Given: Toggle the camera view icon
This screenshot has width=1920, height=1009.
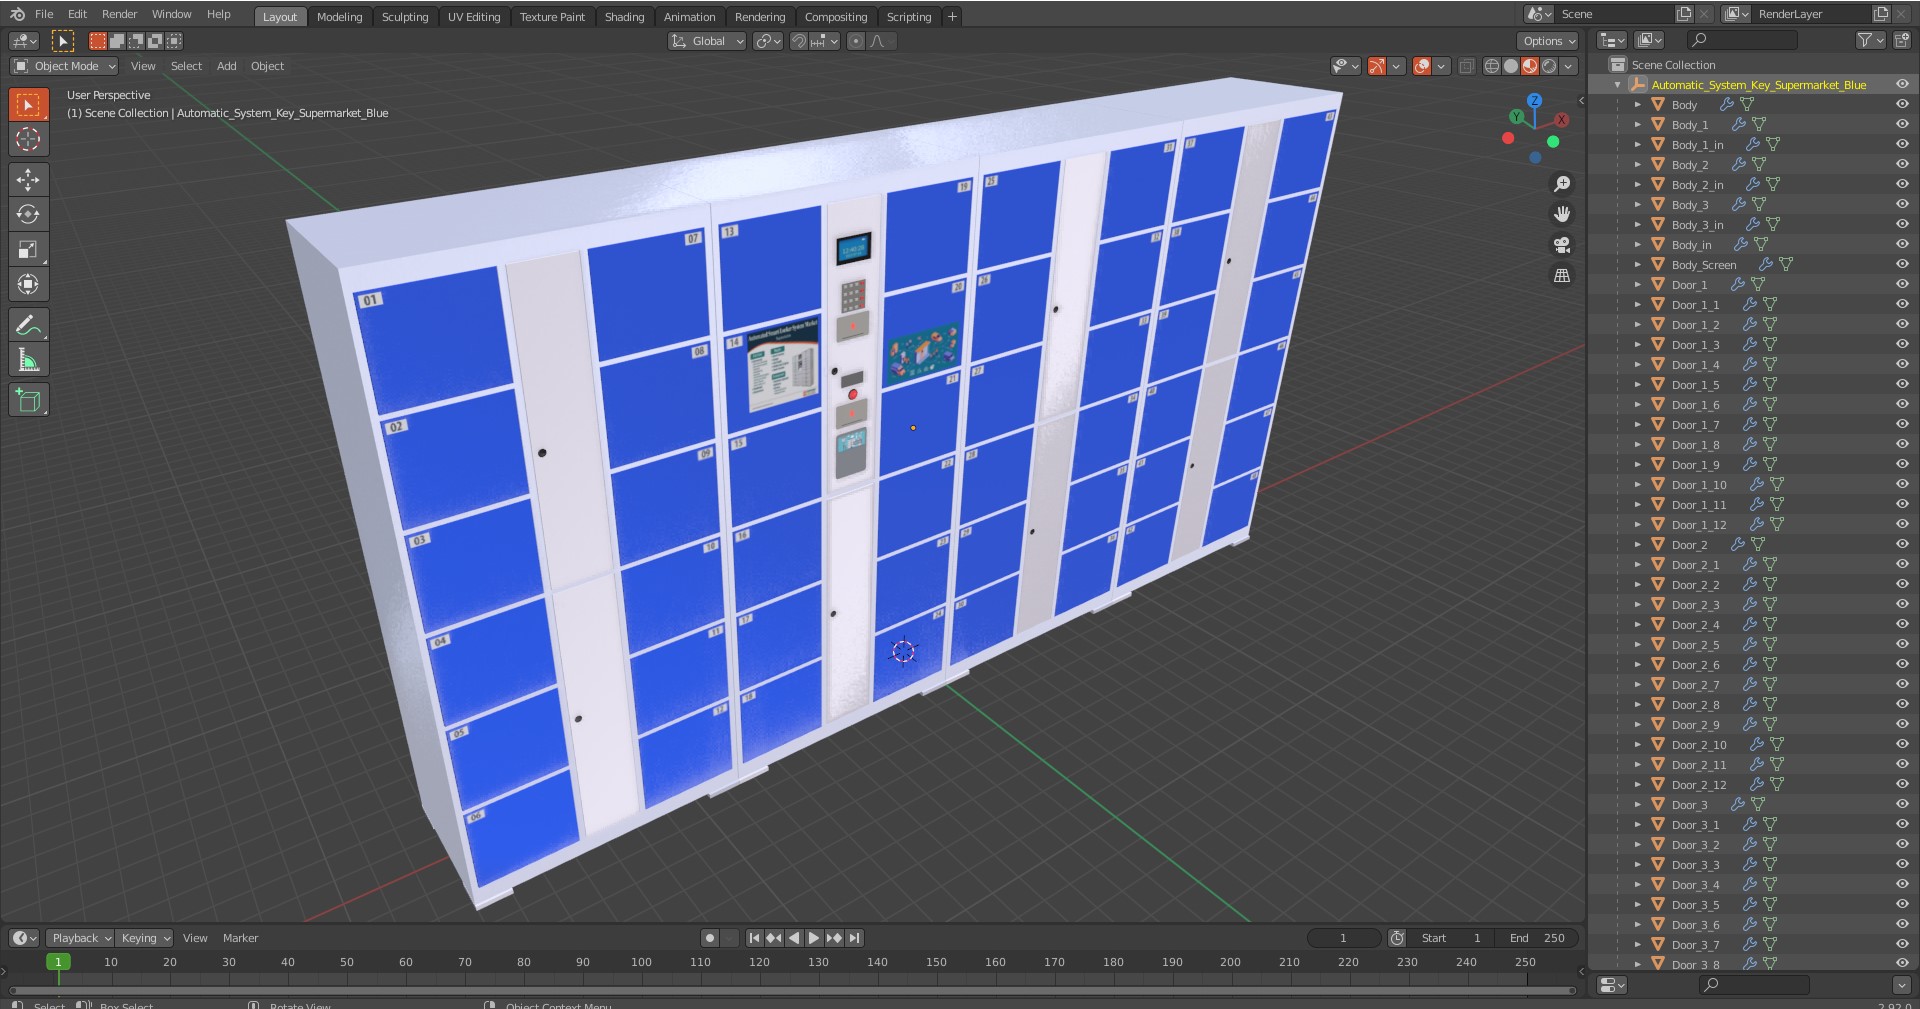Looking at the screenshot, I should 1562,245.
